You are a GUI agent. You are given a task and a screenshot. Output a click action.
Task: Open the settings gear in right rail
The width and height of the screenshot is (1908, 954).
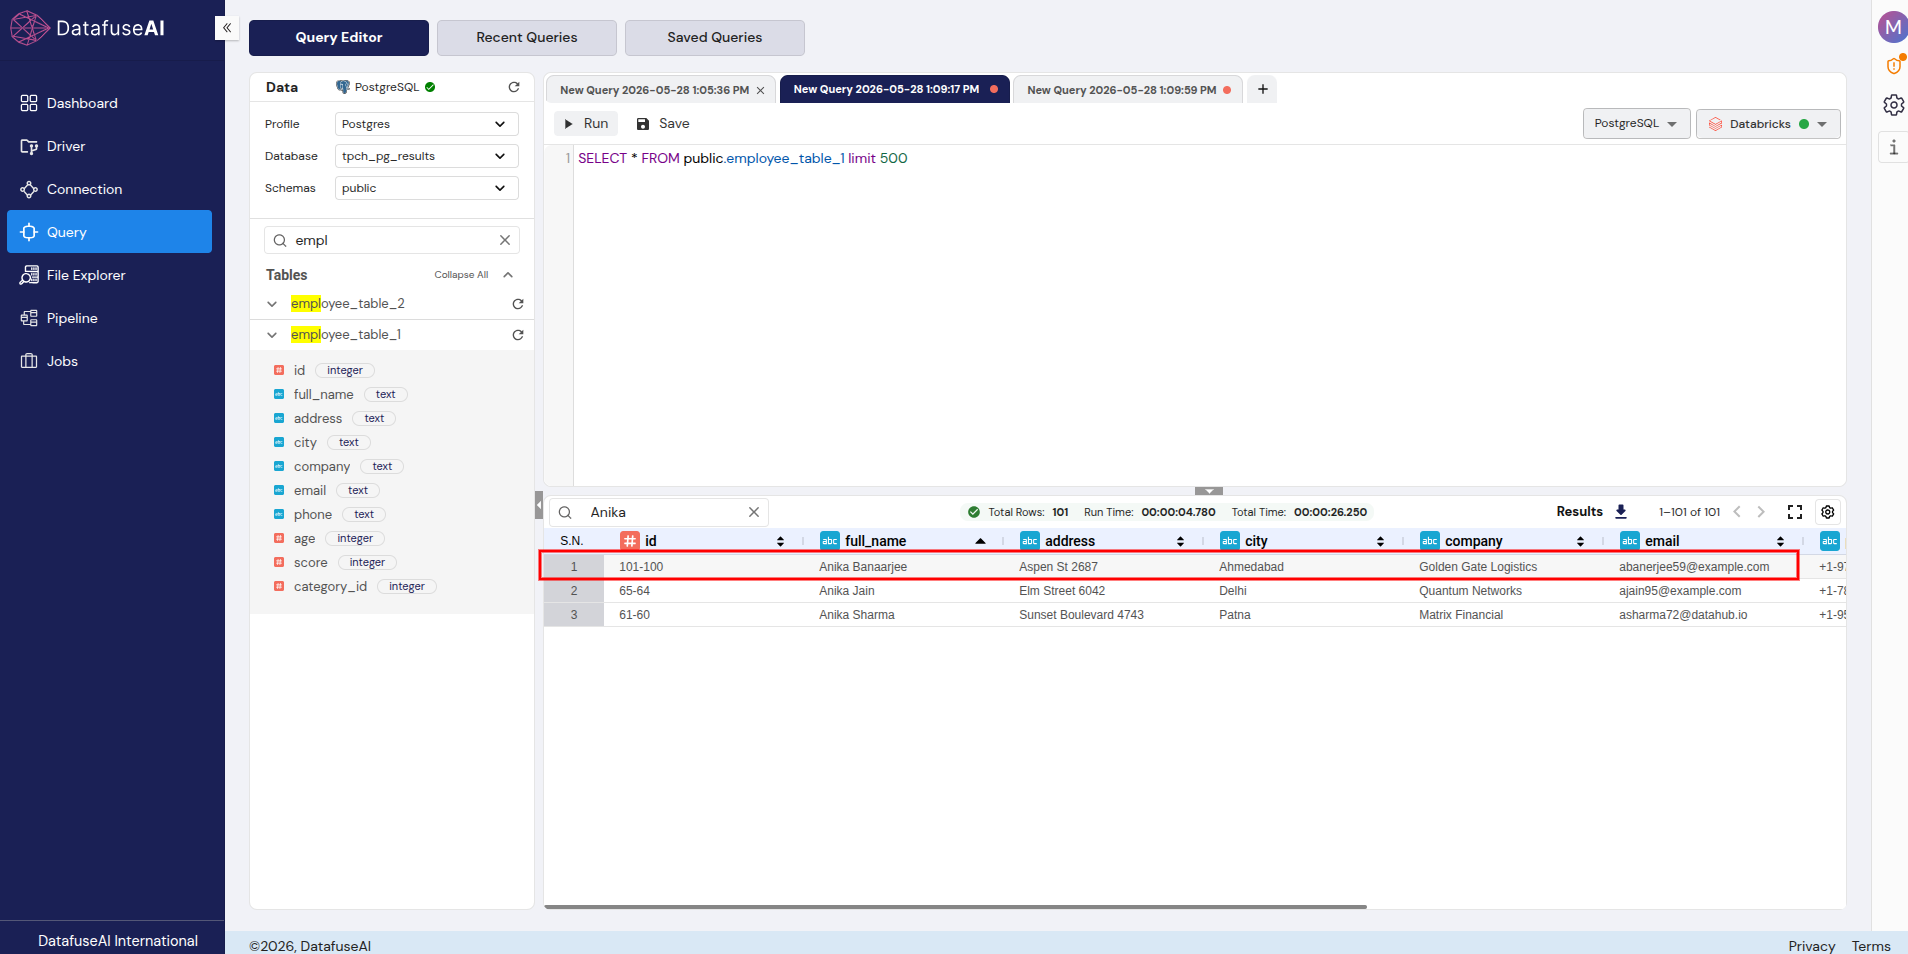coord(1893,105)
